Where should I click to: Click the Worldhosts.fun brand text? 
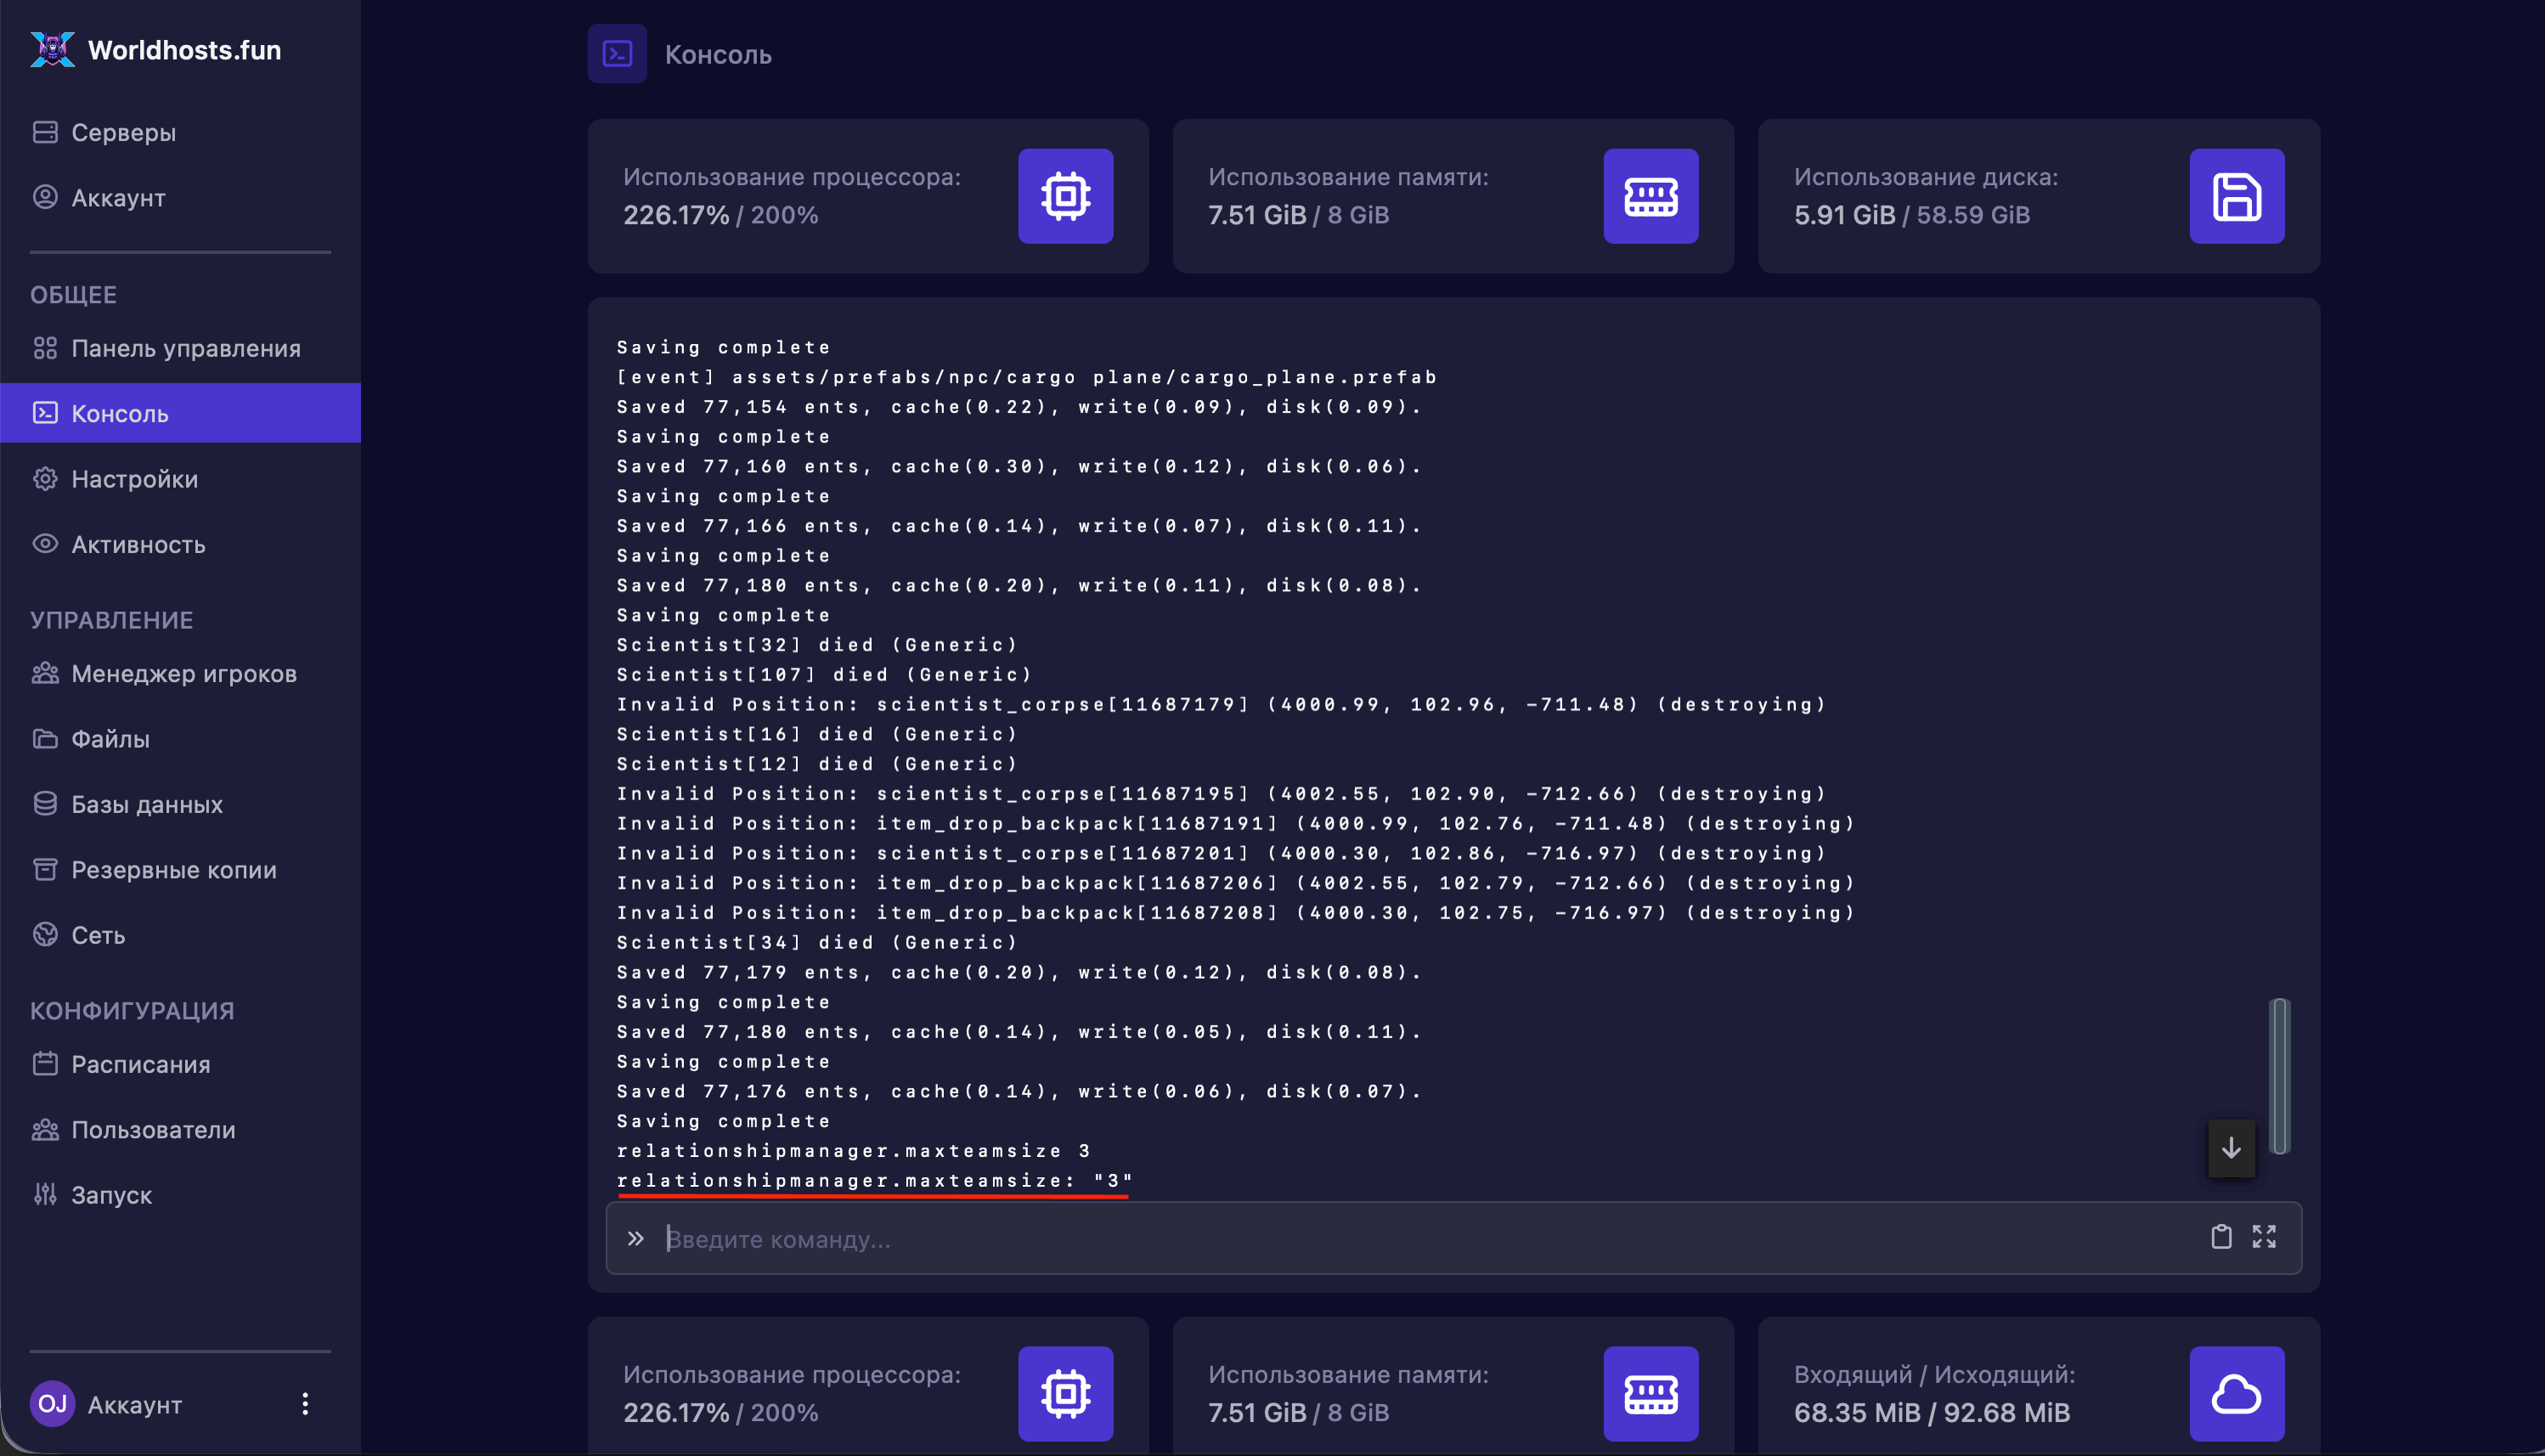[x=185, y=50]
